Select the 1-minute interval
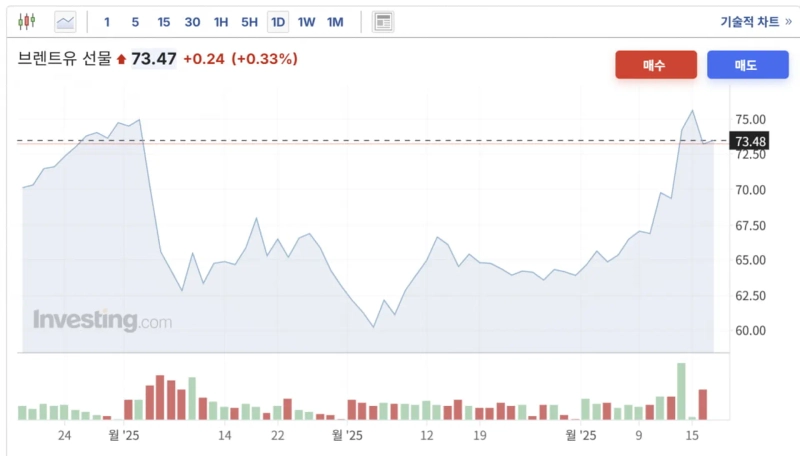This screenshot has width=800, height=456. point(107,21)
